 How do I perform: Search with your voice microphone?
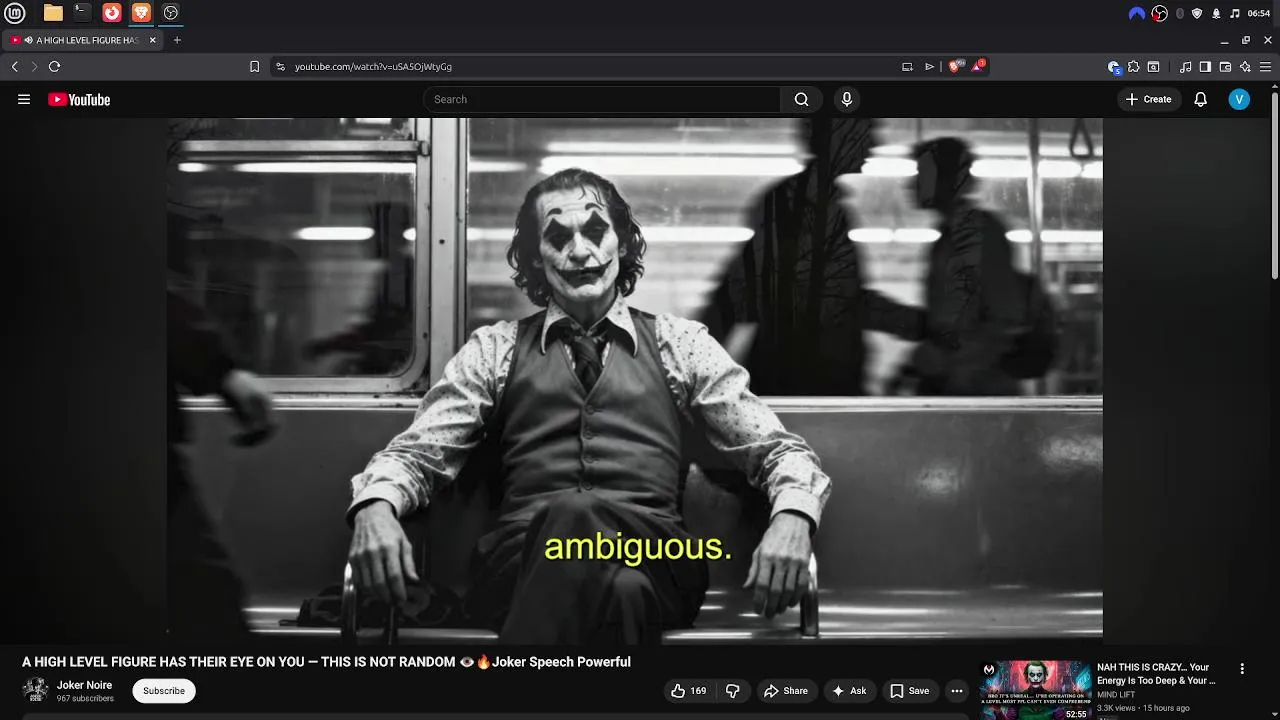click(x=847, y=99)
